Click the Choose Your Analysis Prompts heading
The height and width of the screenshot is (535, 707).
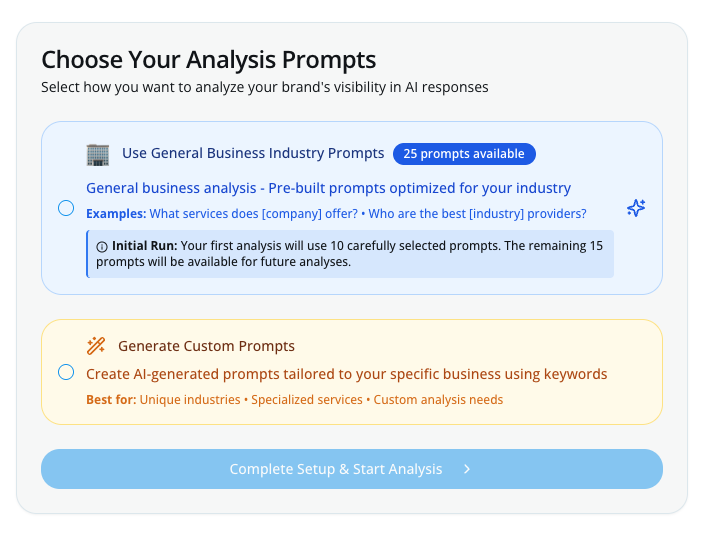pyautogui.click(x=208, y=59)
